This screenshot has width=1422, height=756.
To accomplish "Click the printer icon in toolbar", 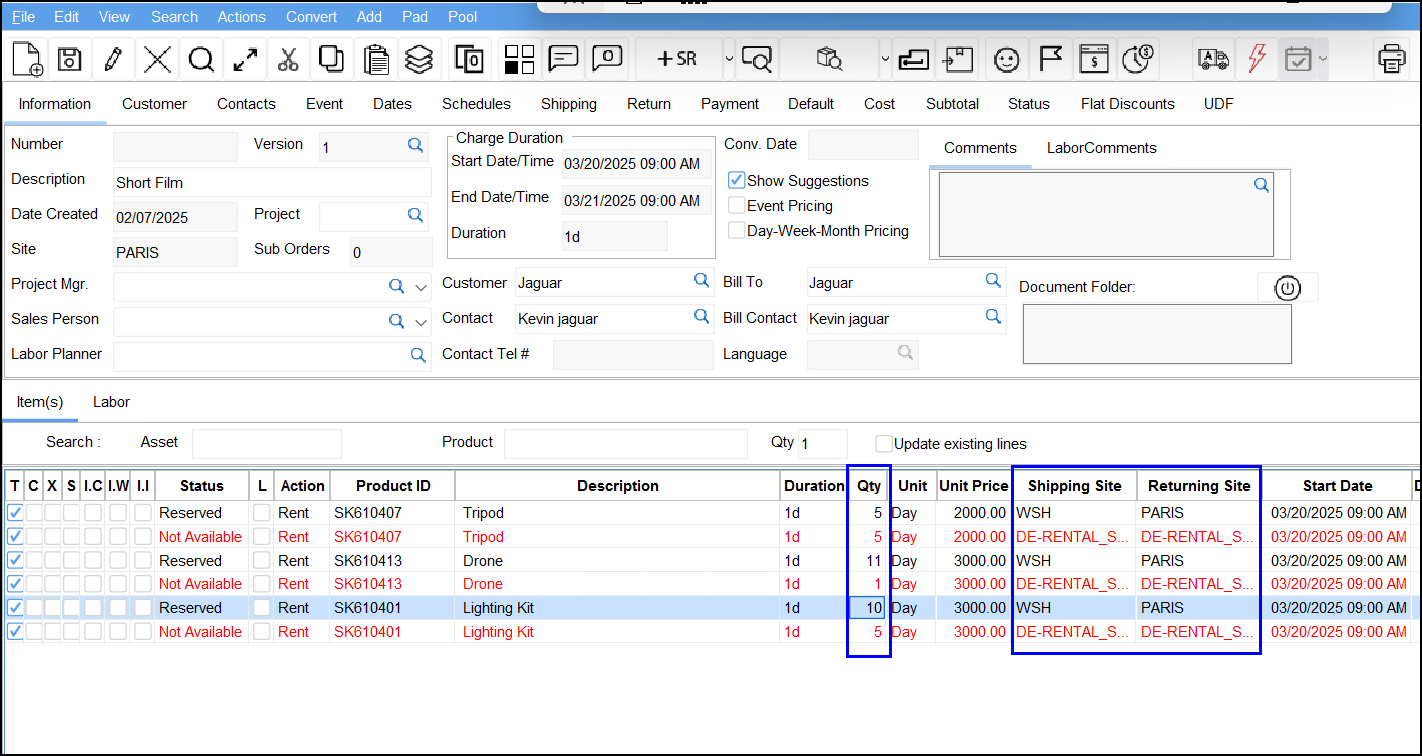I will point(1391,59).
